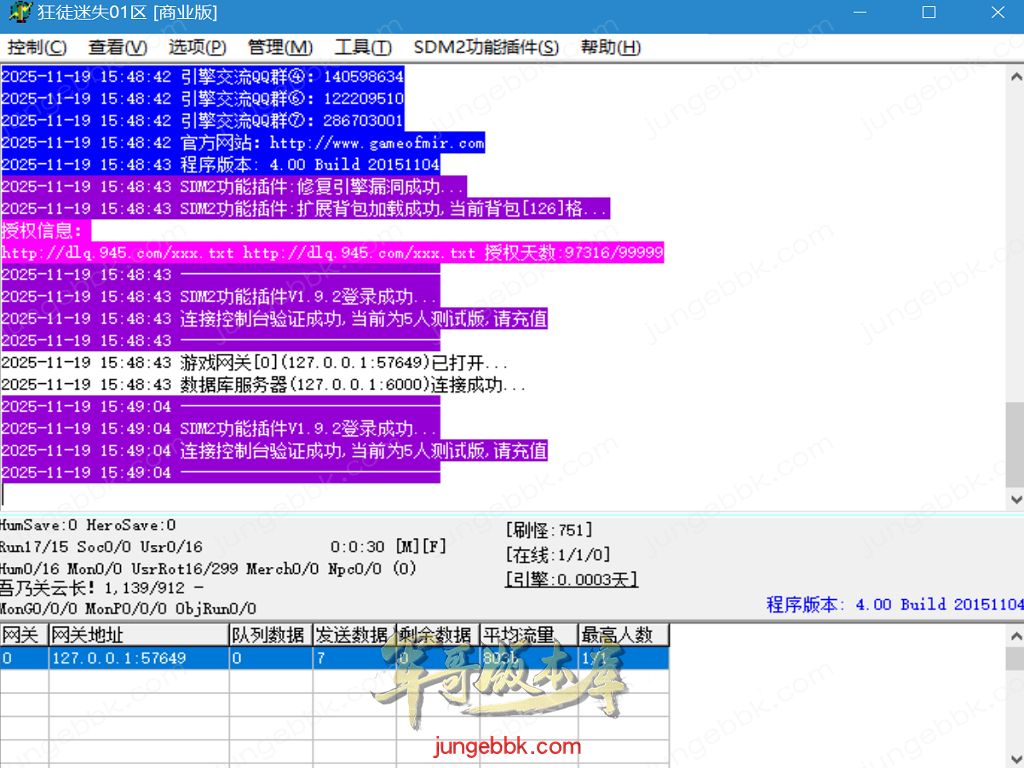The image size is (1024, 768).
Task: Maximize the 狂徒迷失01区 window
Action: pos(929,13)
